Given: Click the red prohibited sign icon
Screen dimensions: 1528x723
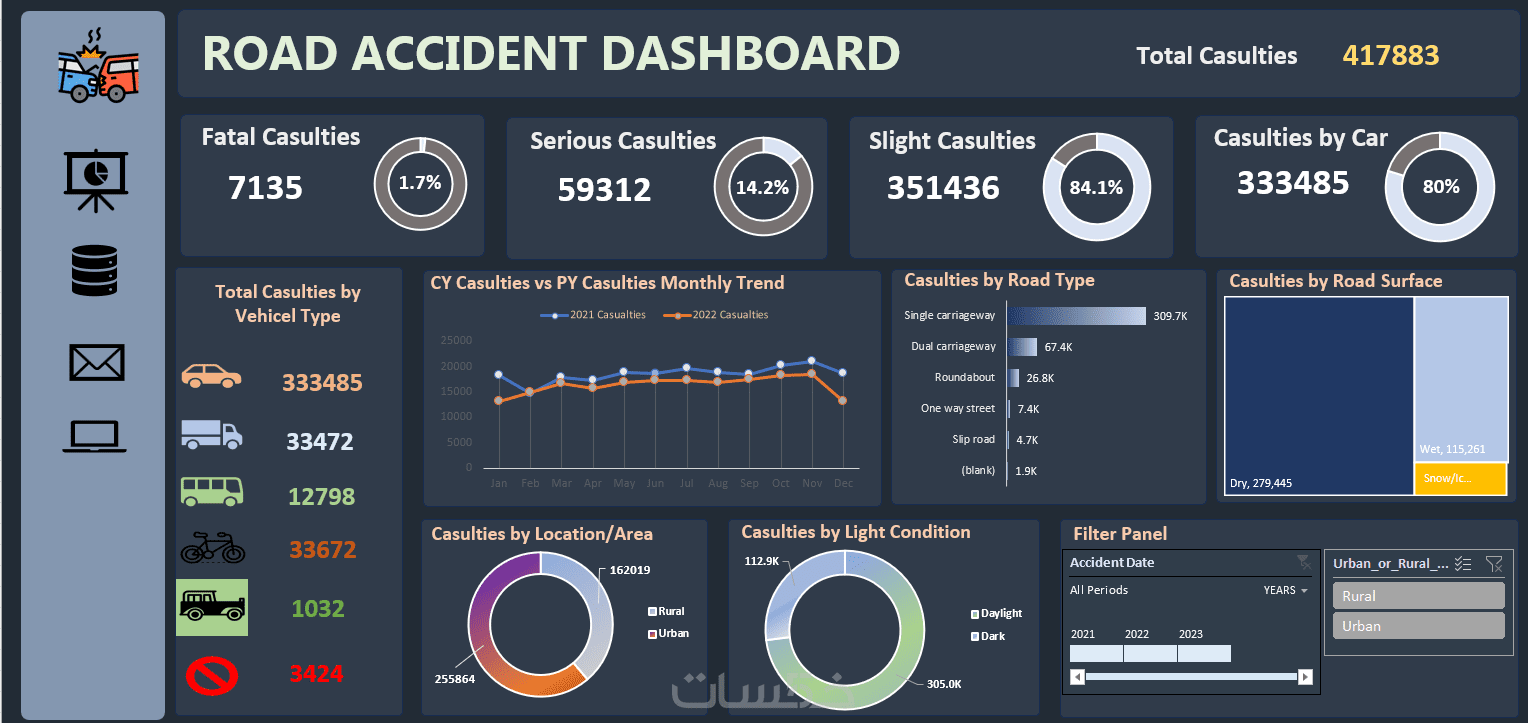Looking at the screenshot, I should click(212, 674).
